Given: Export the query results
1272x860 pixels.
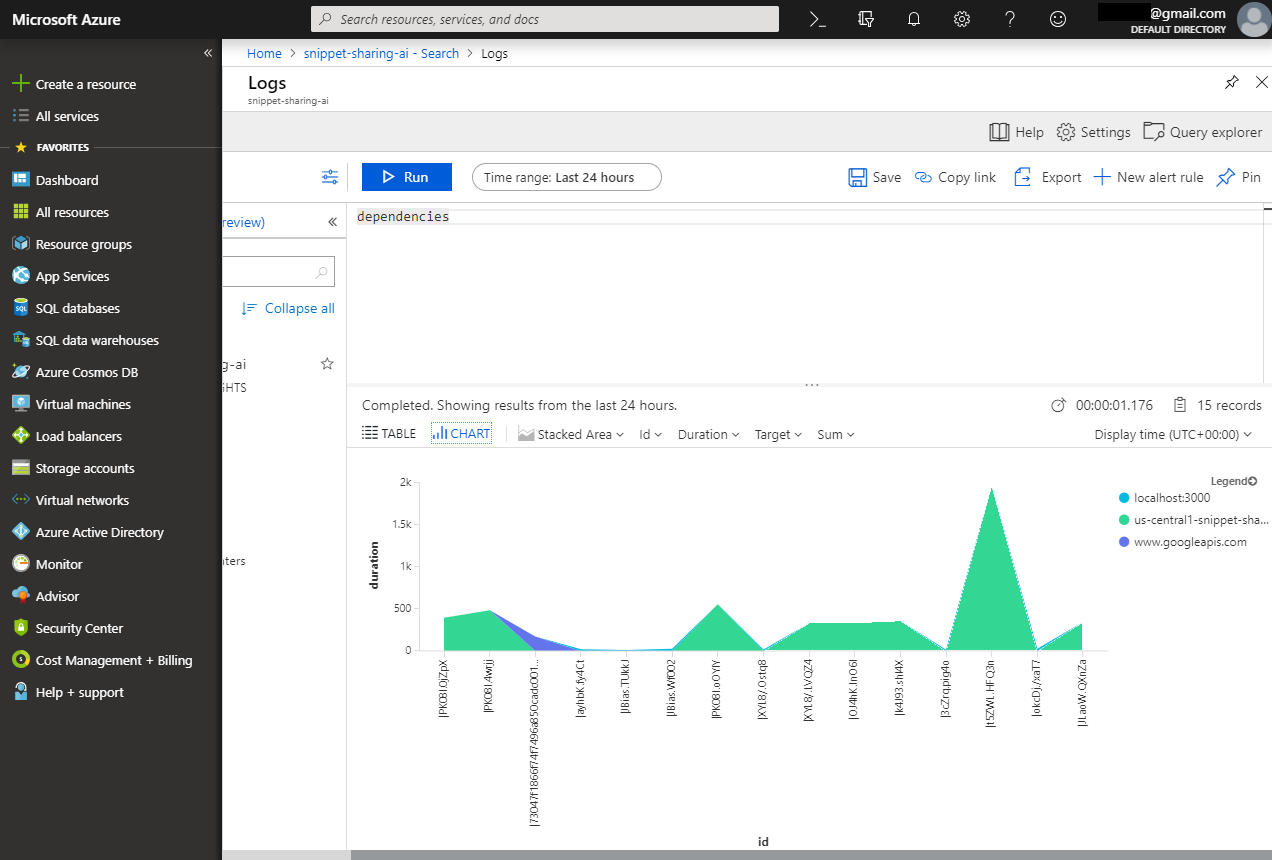Looking at the screenshot, I should click(x=1047, y=177).
